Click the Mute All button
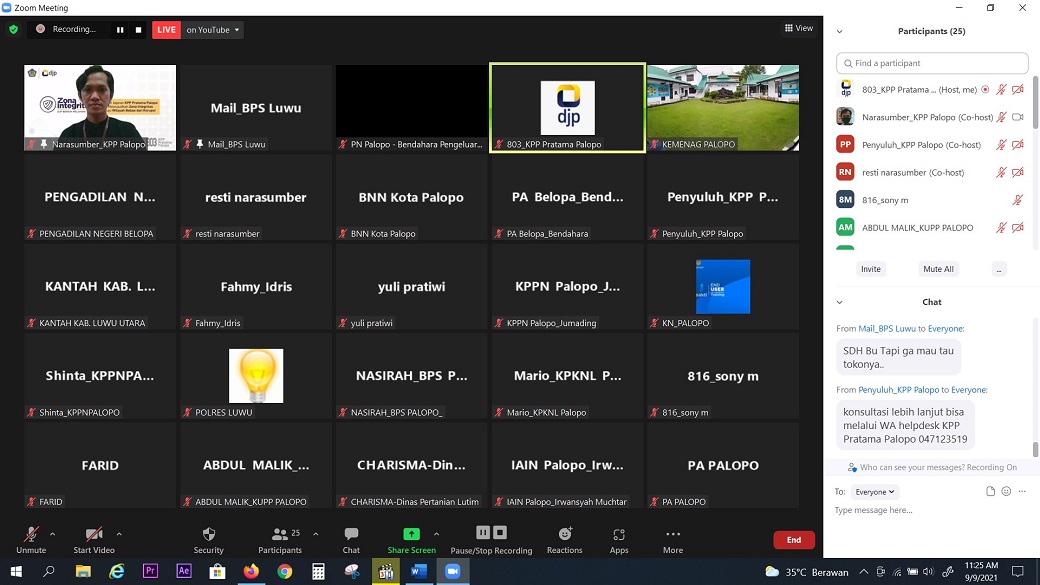Viewport: 1040px width, 585px height. point(938,269)
